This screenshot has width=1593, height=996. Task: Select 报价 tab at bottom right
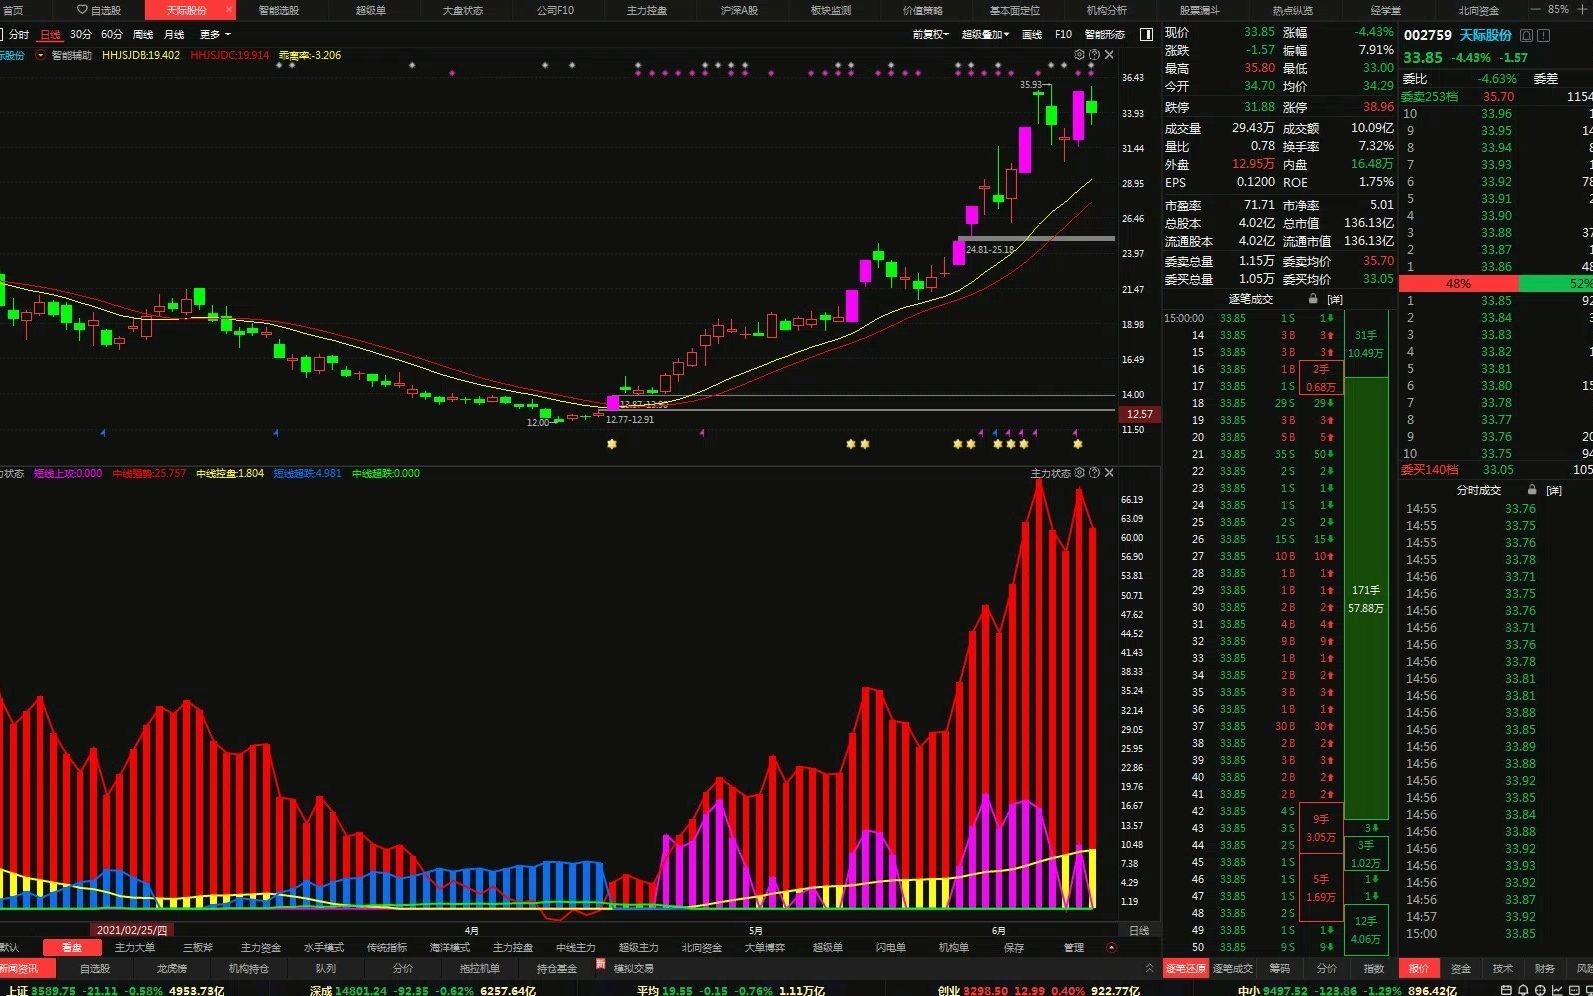[x=1419, y=968]
